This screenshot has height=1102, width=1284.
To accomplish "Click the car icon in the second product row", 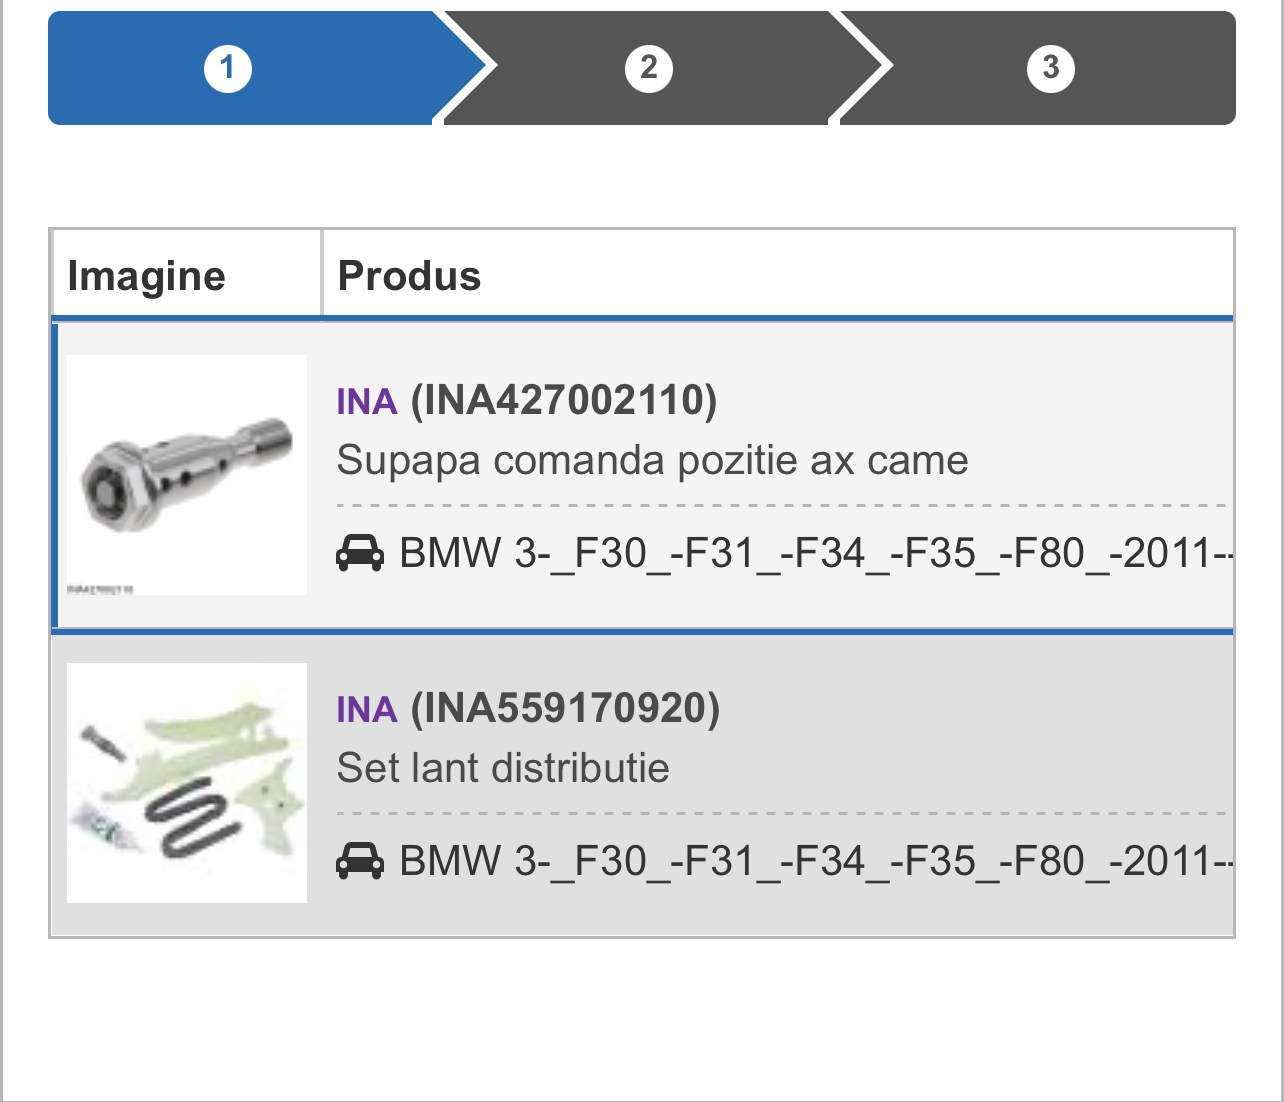I will click(x=360, y=861).
